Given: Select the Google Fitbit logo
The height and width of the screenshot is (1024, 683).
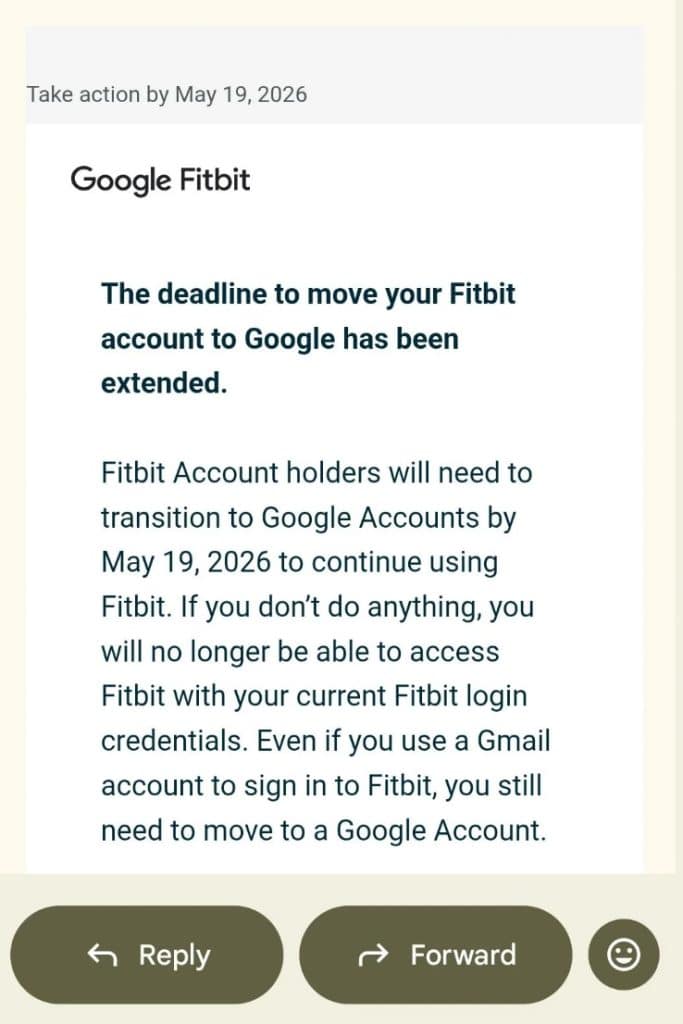Looking at the screenshot, I should [x=160, y=181].
